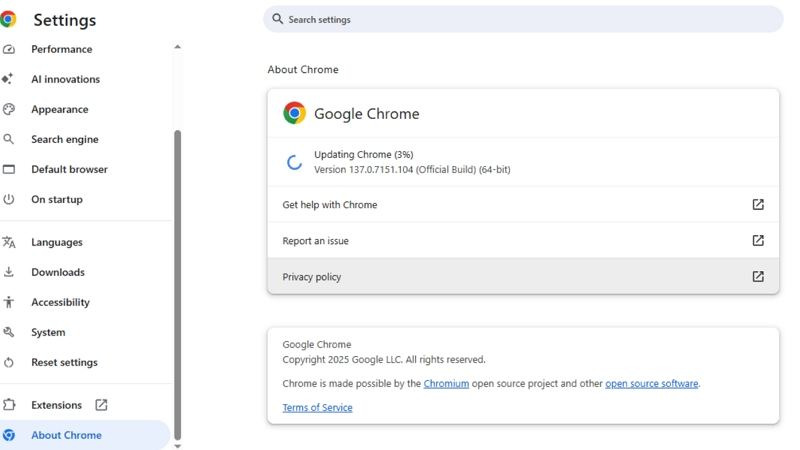Click Get help with Chrome row

click(523, 205)
